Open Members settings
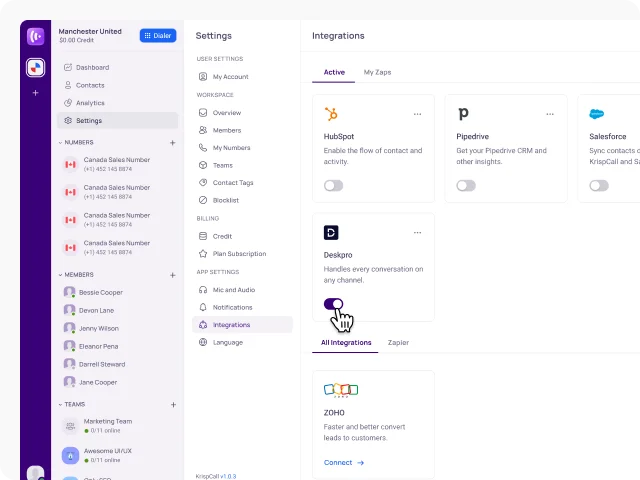 (x=220, y=130)
